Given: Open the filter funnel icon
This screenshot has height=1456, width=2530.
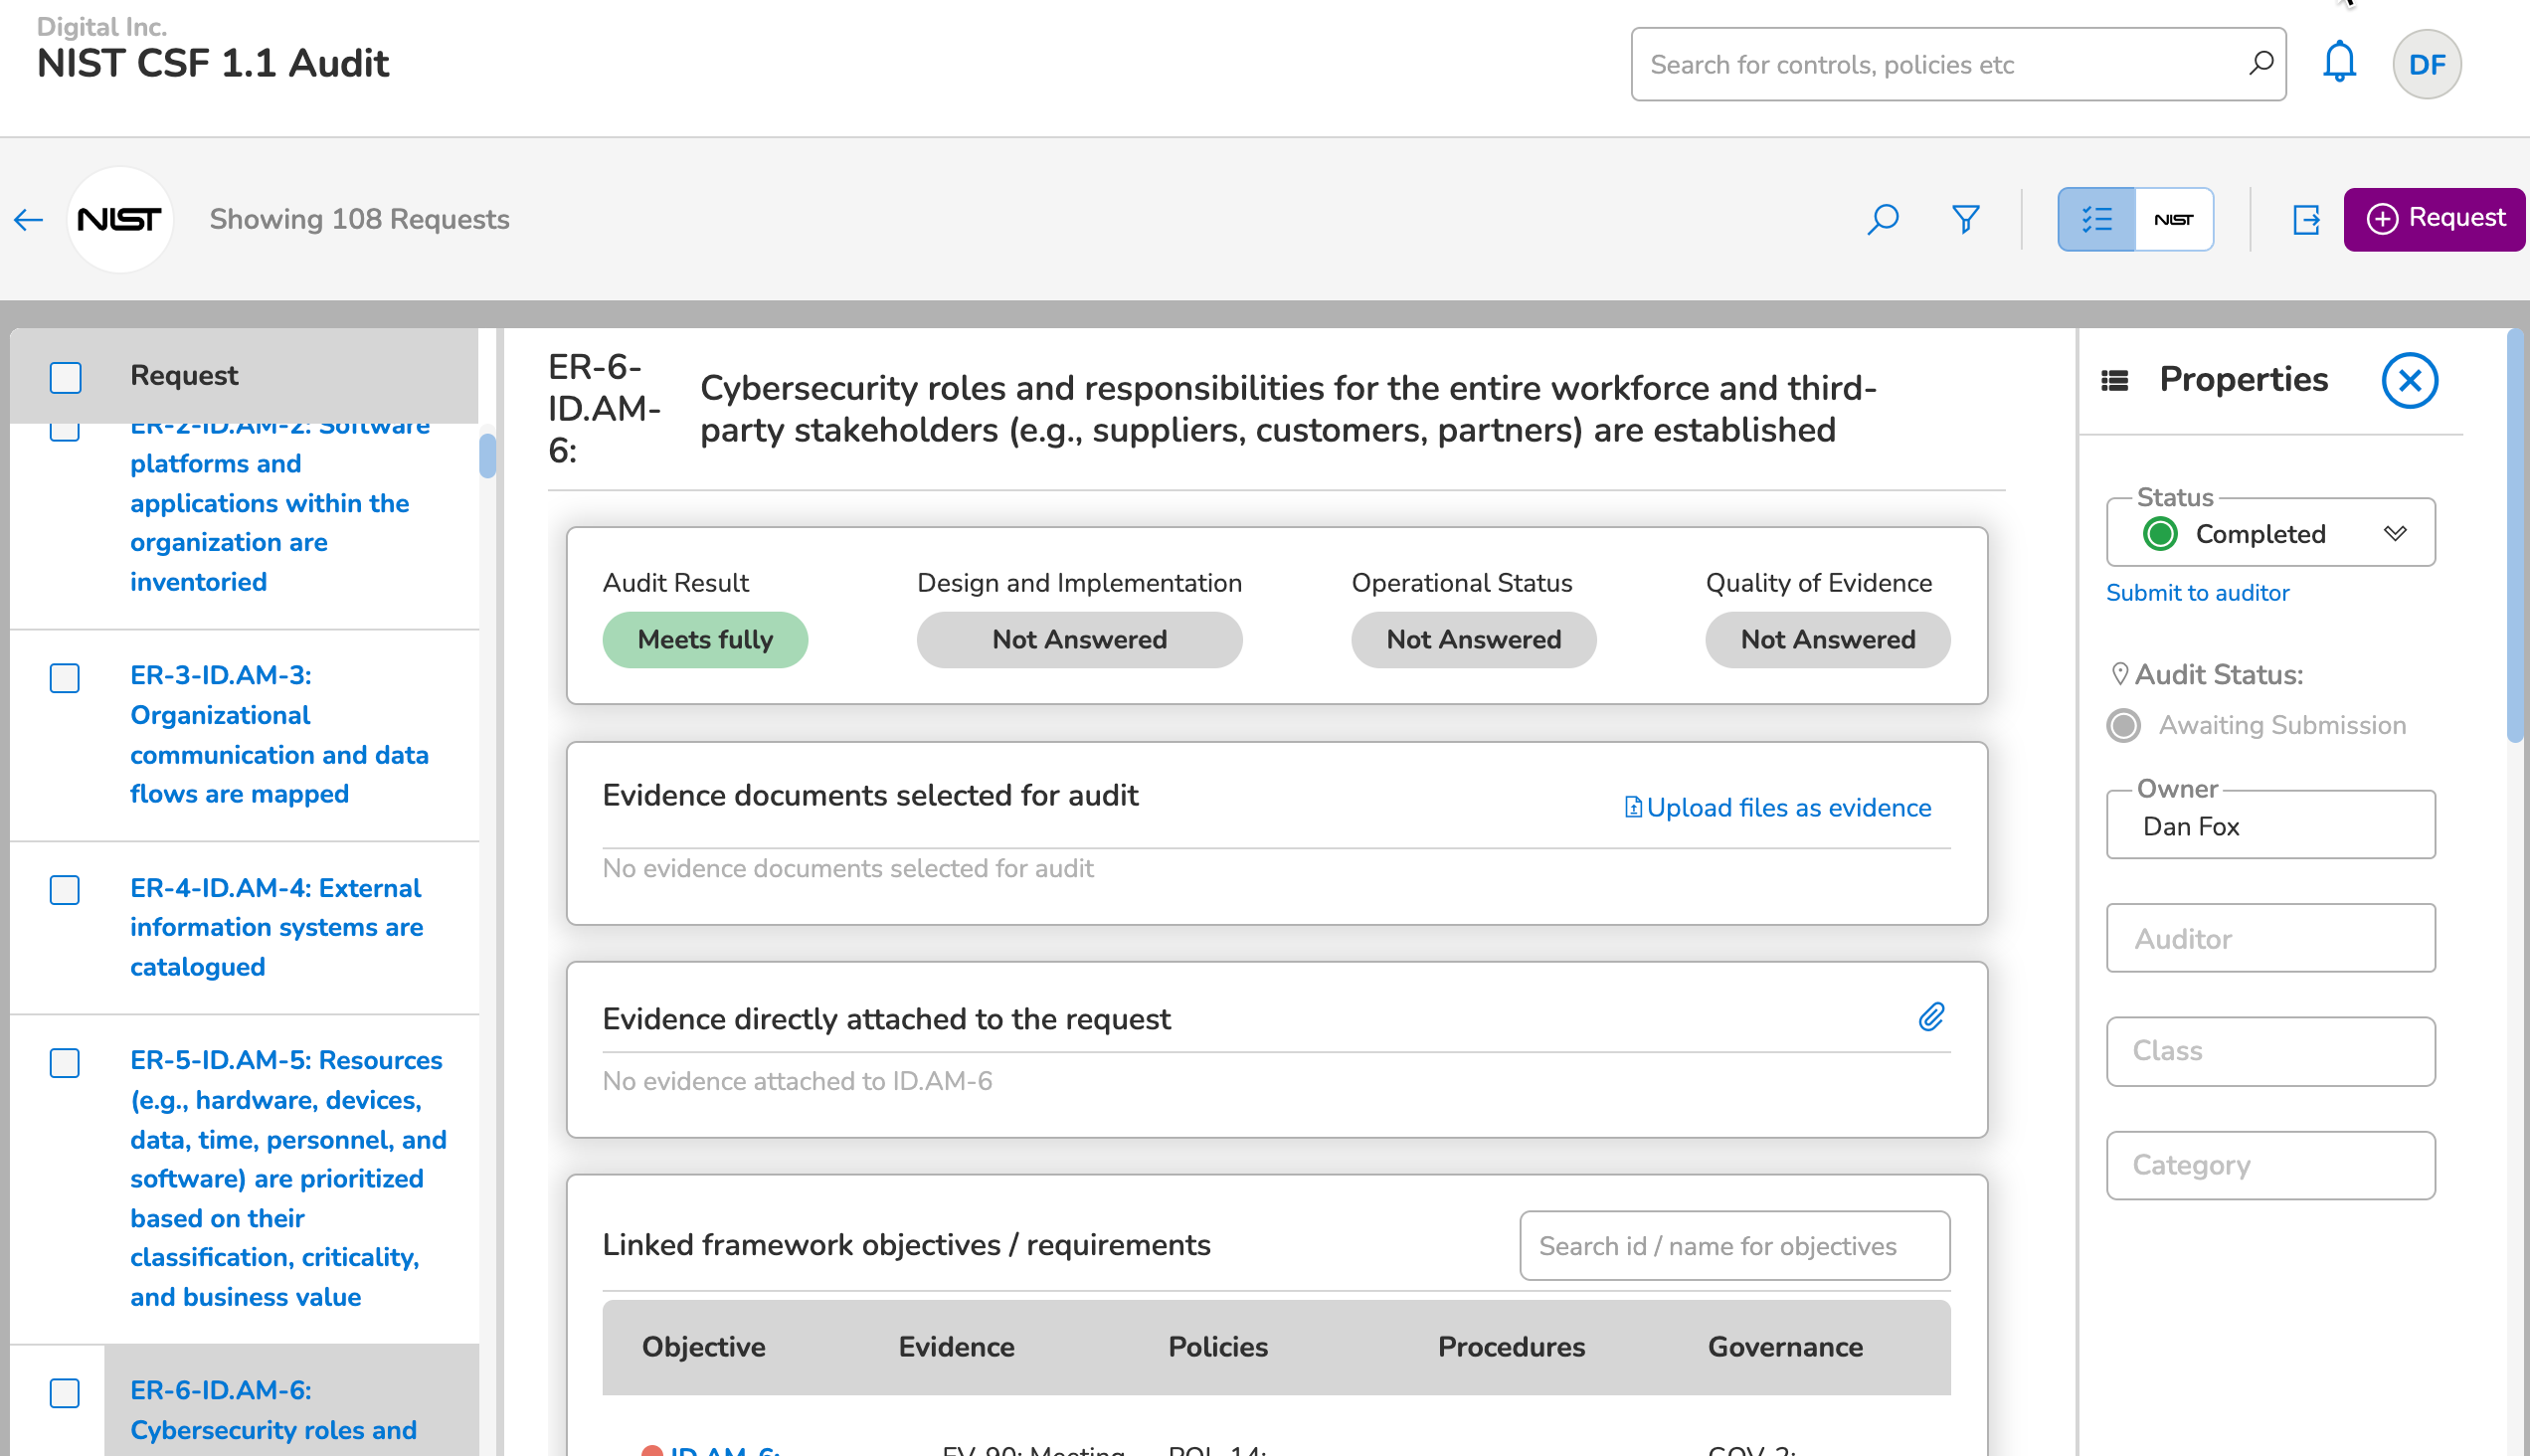Looking at the screenshot, I should tap(1965, 219).
